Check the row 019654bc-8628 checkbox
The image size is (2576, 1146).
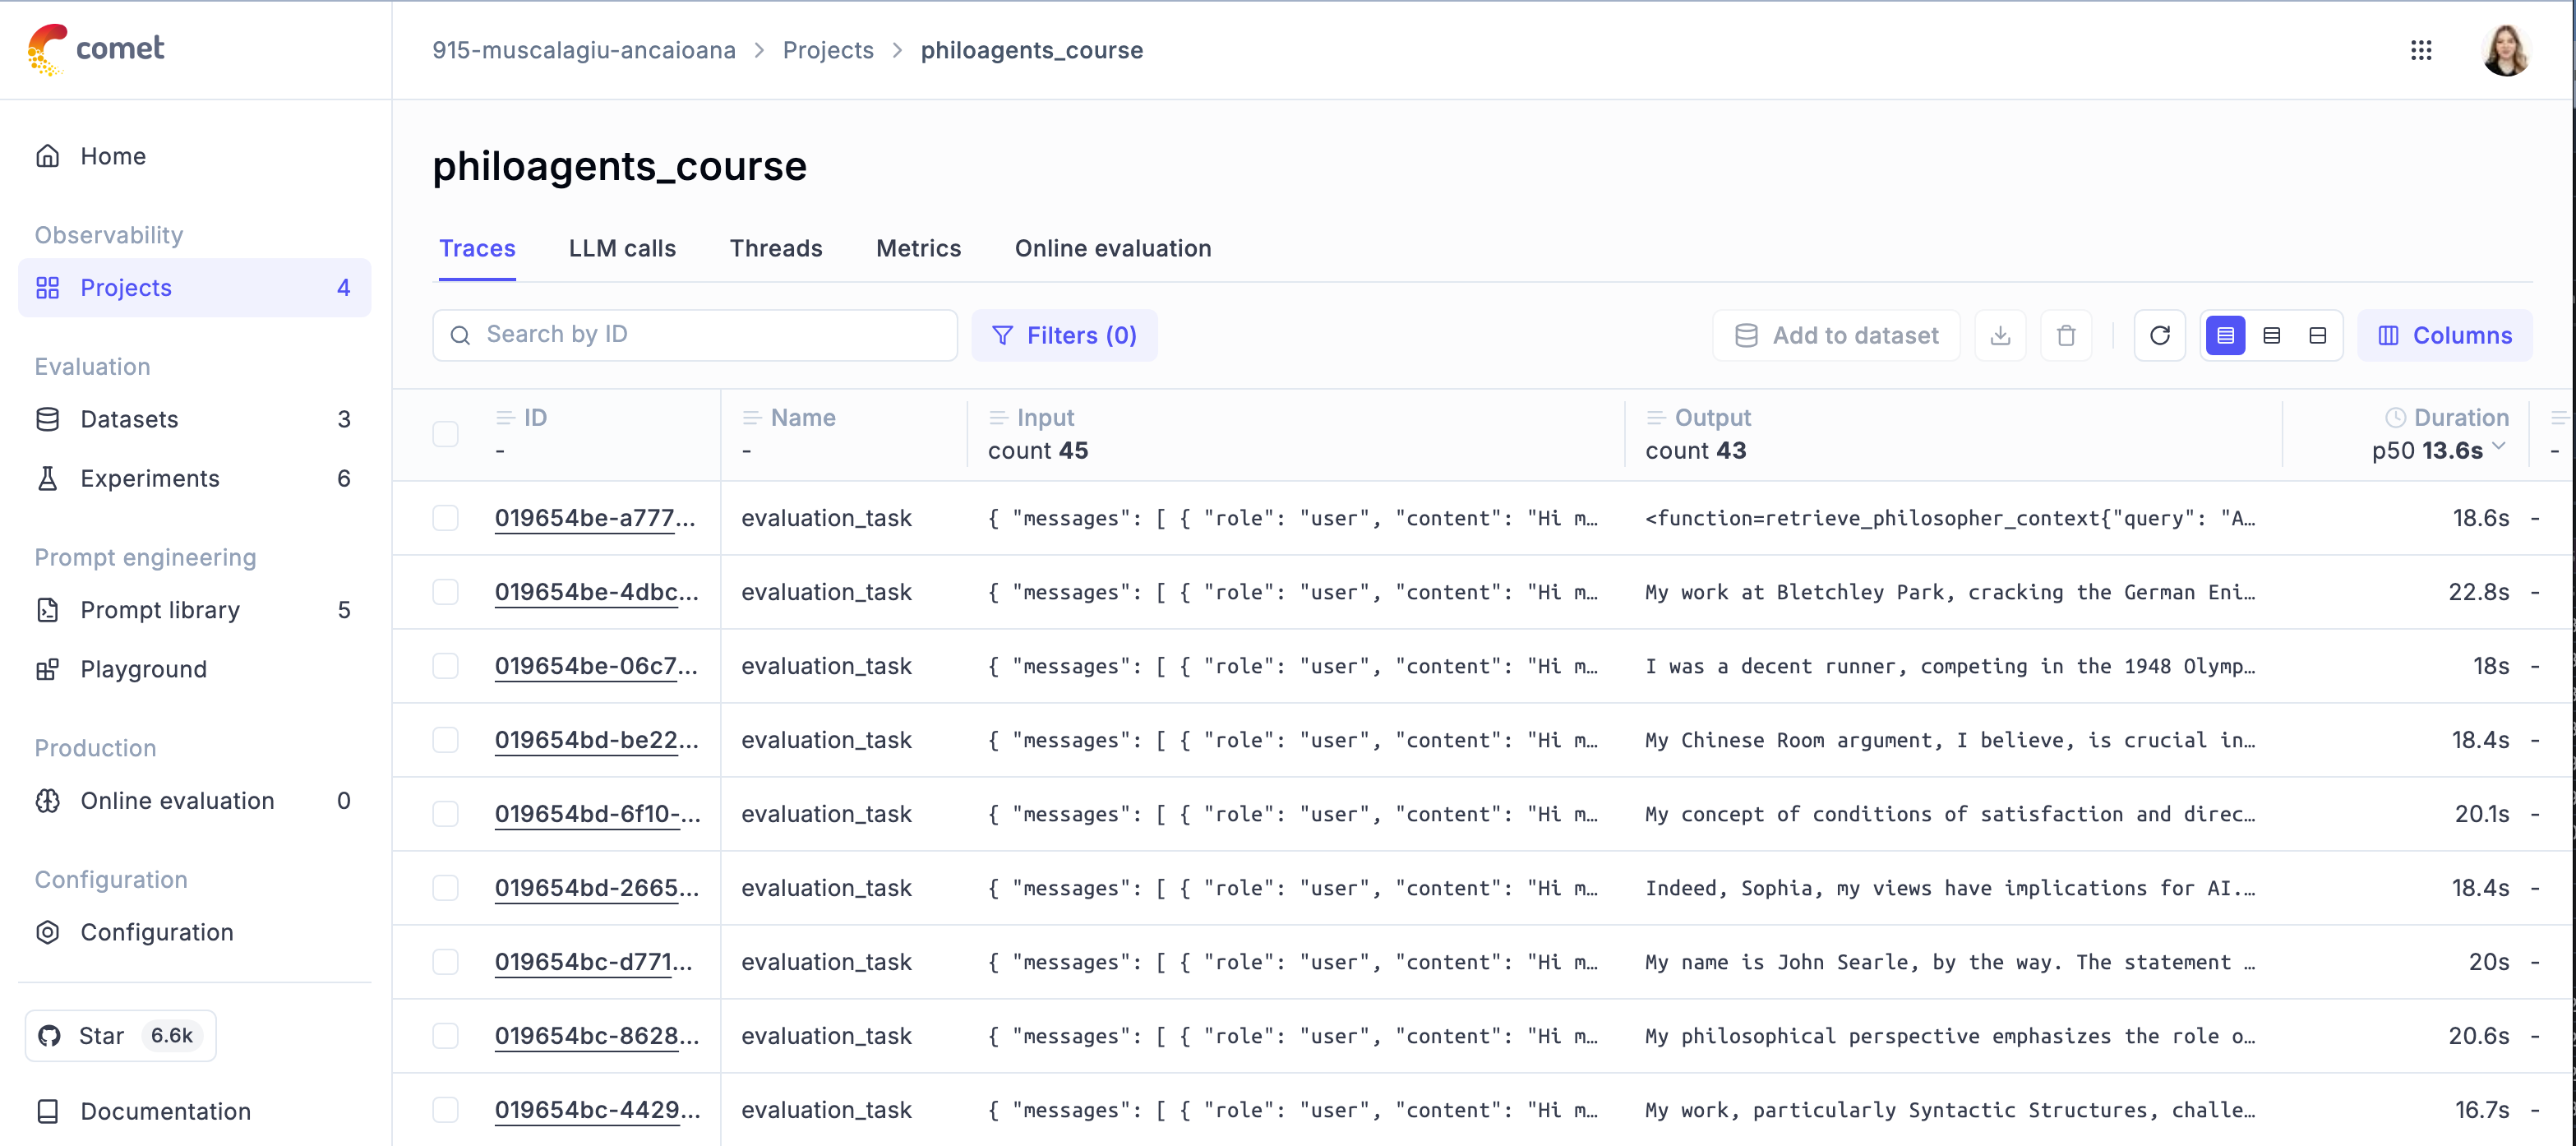(445, 1036)
